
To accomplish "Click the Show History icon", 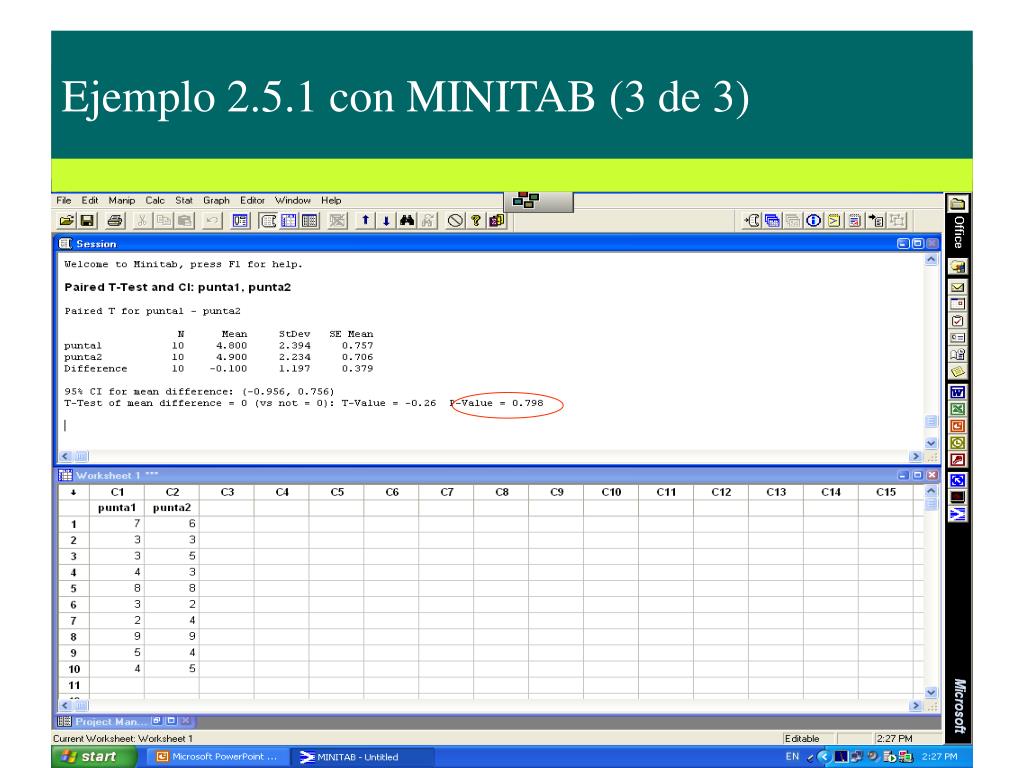I will [x=834, y=221].
